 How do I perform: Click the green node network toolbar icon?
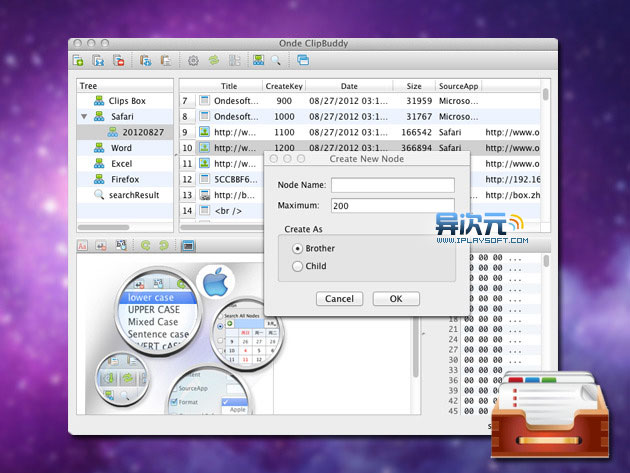click(x=258, y=61)
